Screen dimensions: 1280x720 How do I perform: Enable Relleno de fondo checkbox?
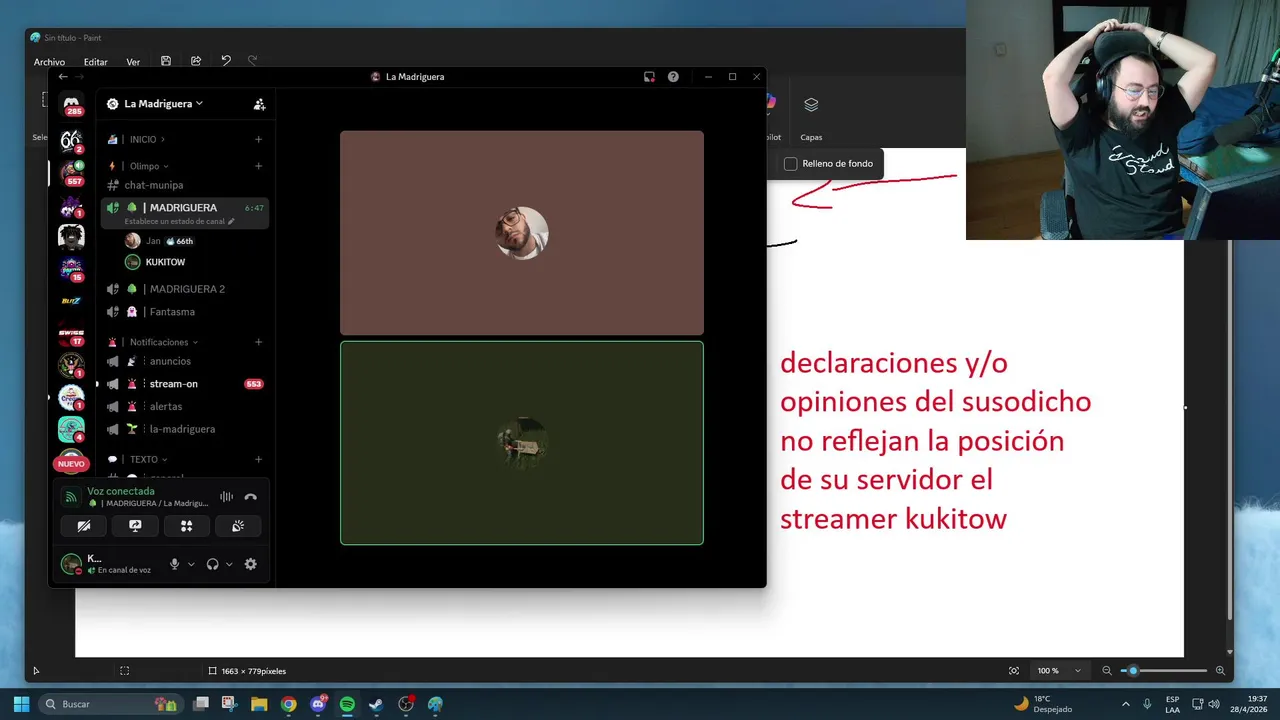click(790, 164)
